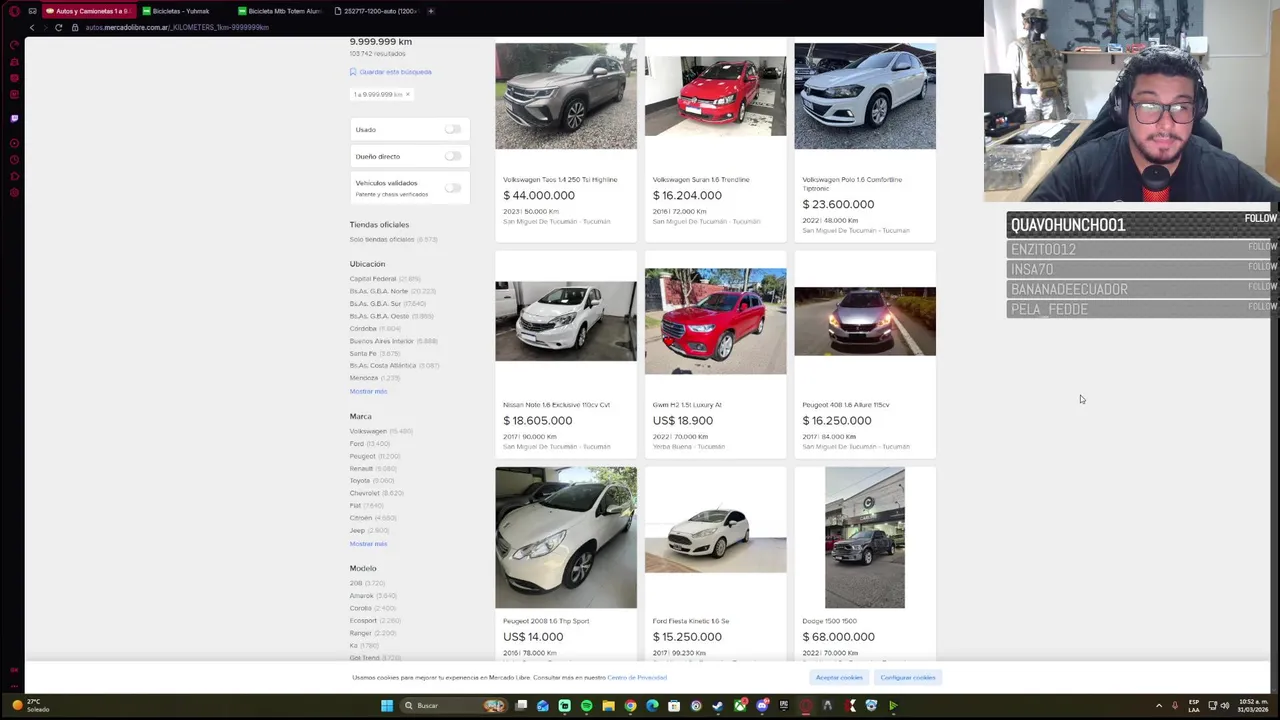Filter location by Mendoza
Image resolution: width=1280 pixels, height=720 pixels.
[364, 378]
